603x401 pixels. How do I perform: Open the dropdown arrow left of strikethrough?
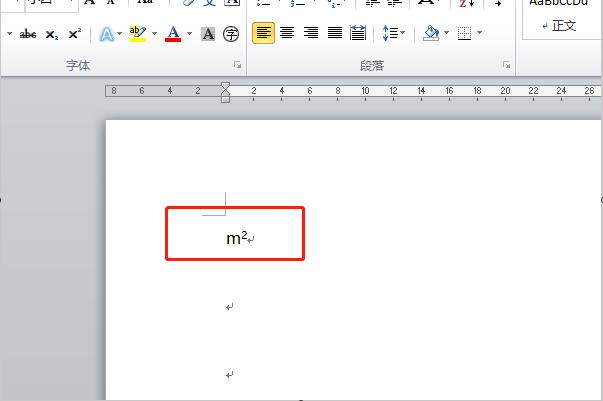[x=9, y=33]
